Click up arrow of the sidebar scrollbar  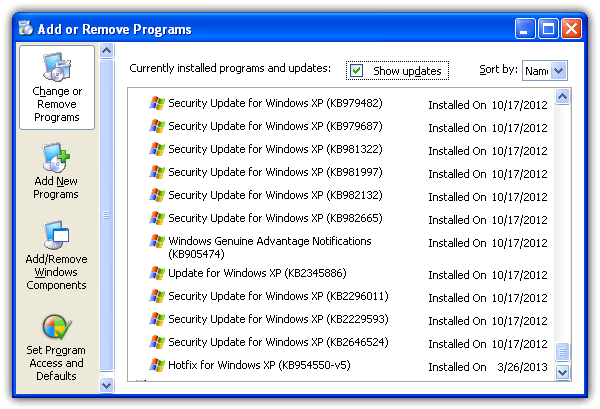click(x=106, y=51)
